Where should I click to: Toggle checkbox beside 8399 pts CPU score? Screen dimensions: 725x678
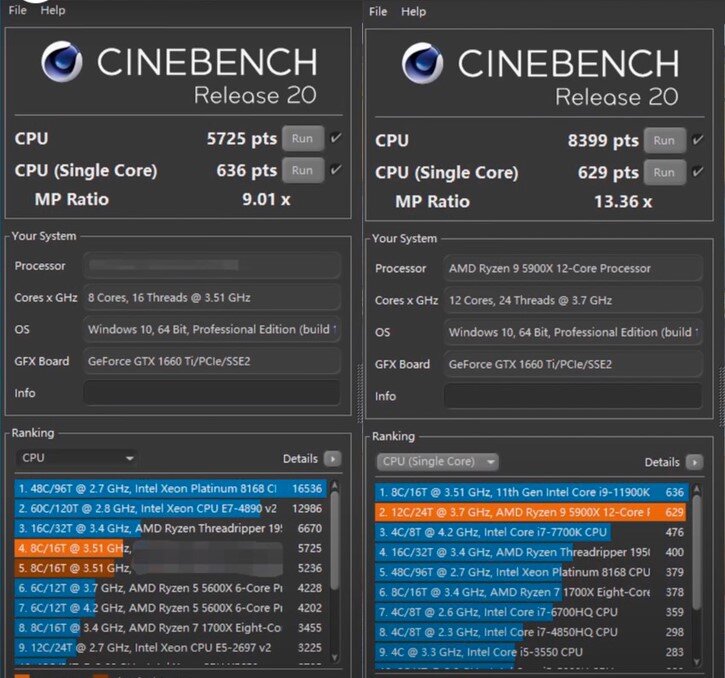(698, 139)
